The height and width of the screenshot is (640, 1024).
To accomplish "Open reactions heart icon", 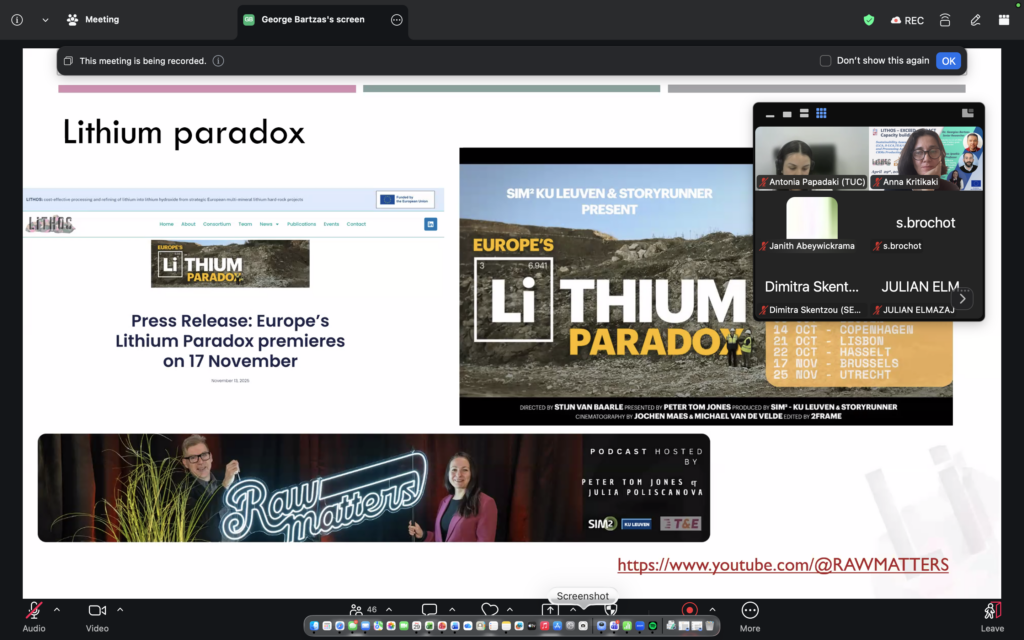I will click(489, 610).
